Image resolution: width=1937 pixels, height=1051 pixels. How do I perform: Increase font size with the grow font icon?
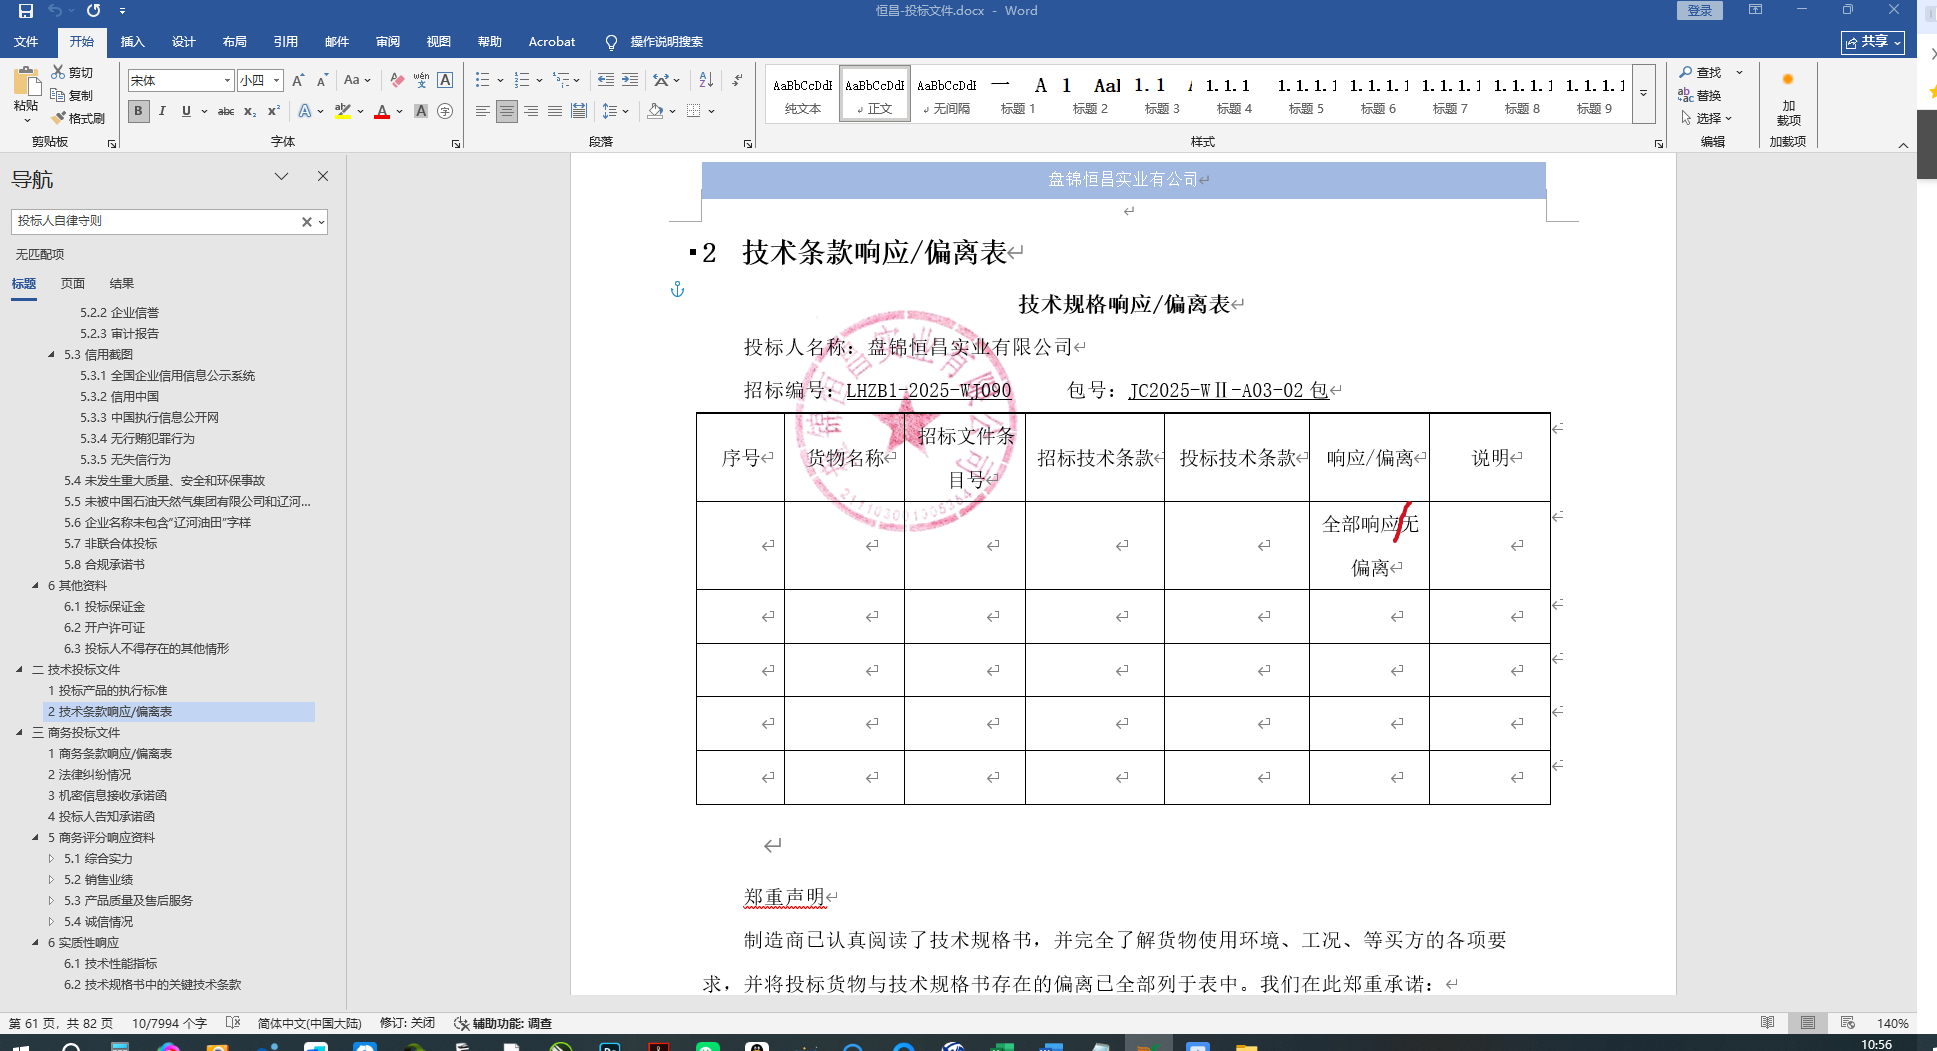tap(298, 80)
